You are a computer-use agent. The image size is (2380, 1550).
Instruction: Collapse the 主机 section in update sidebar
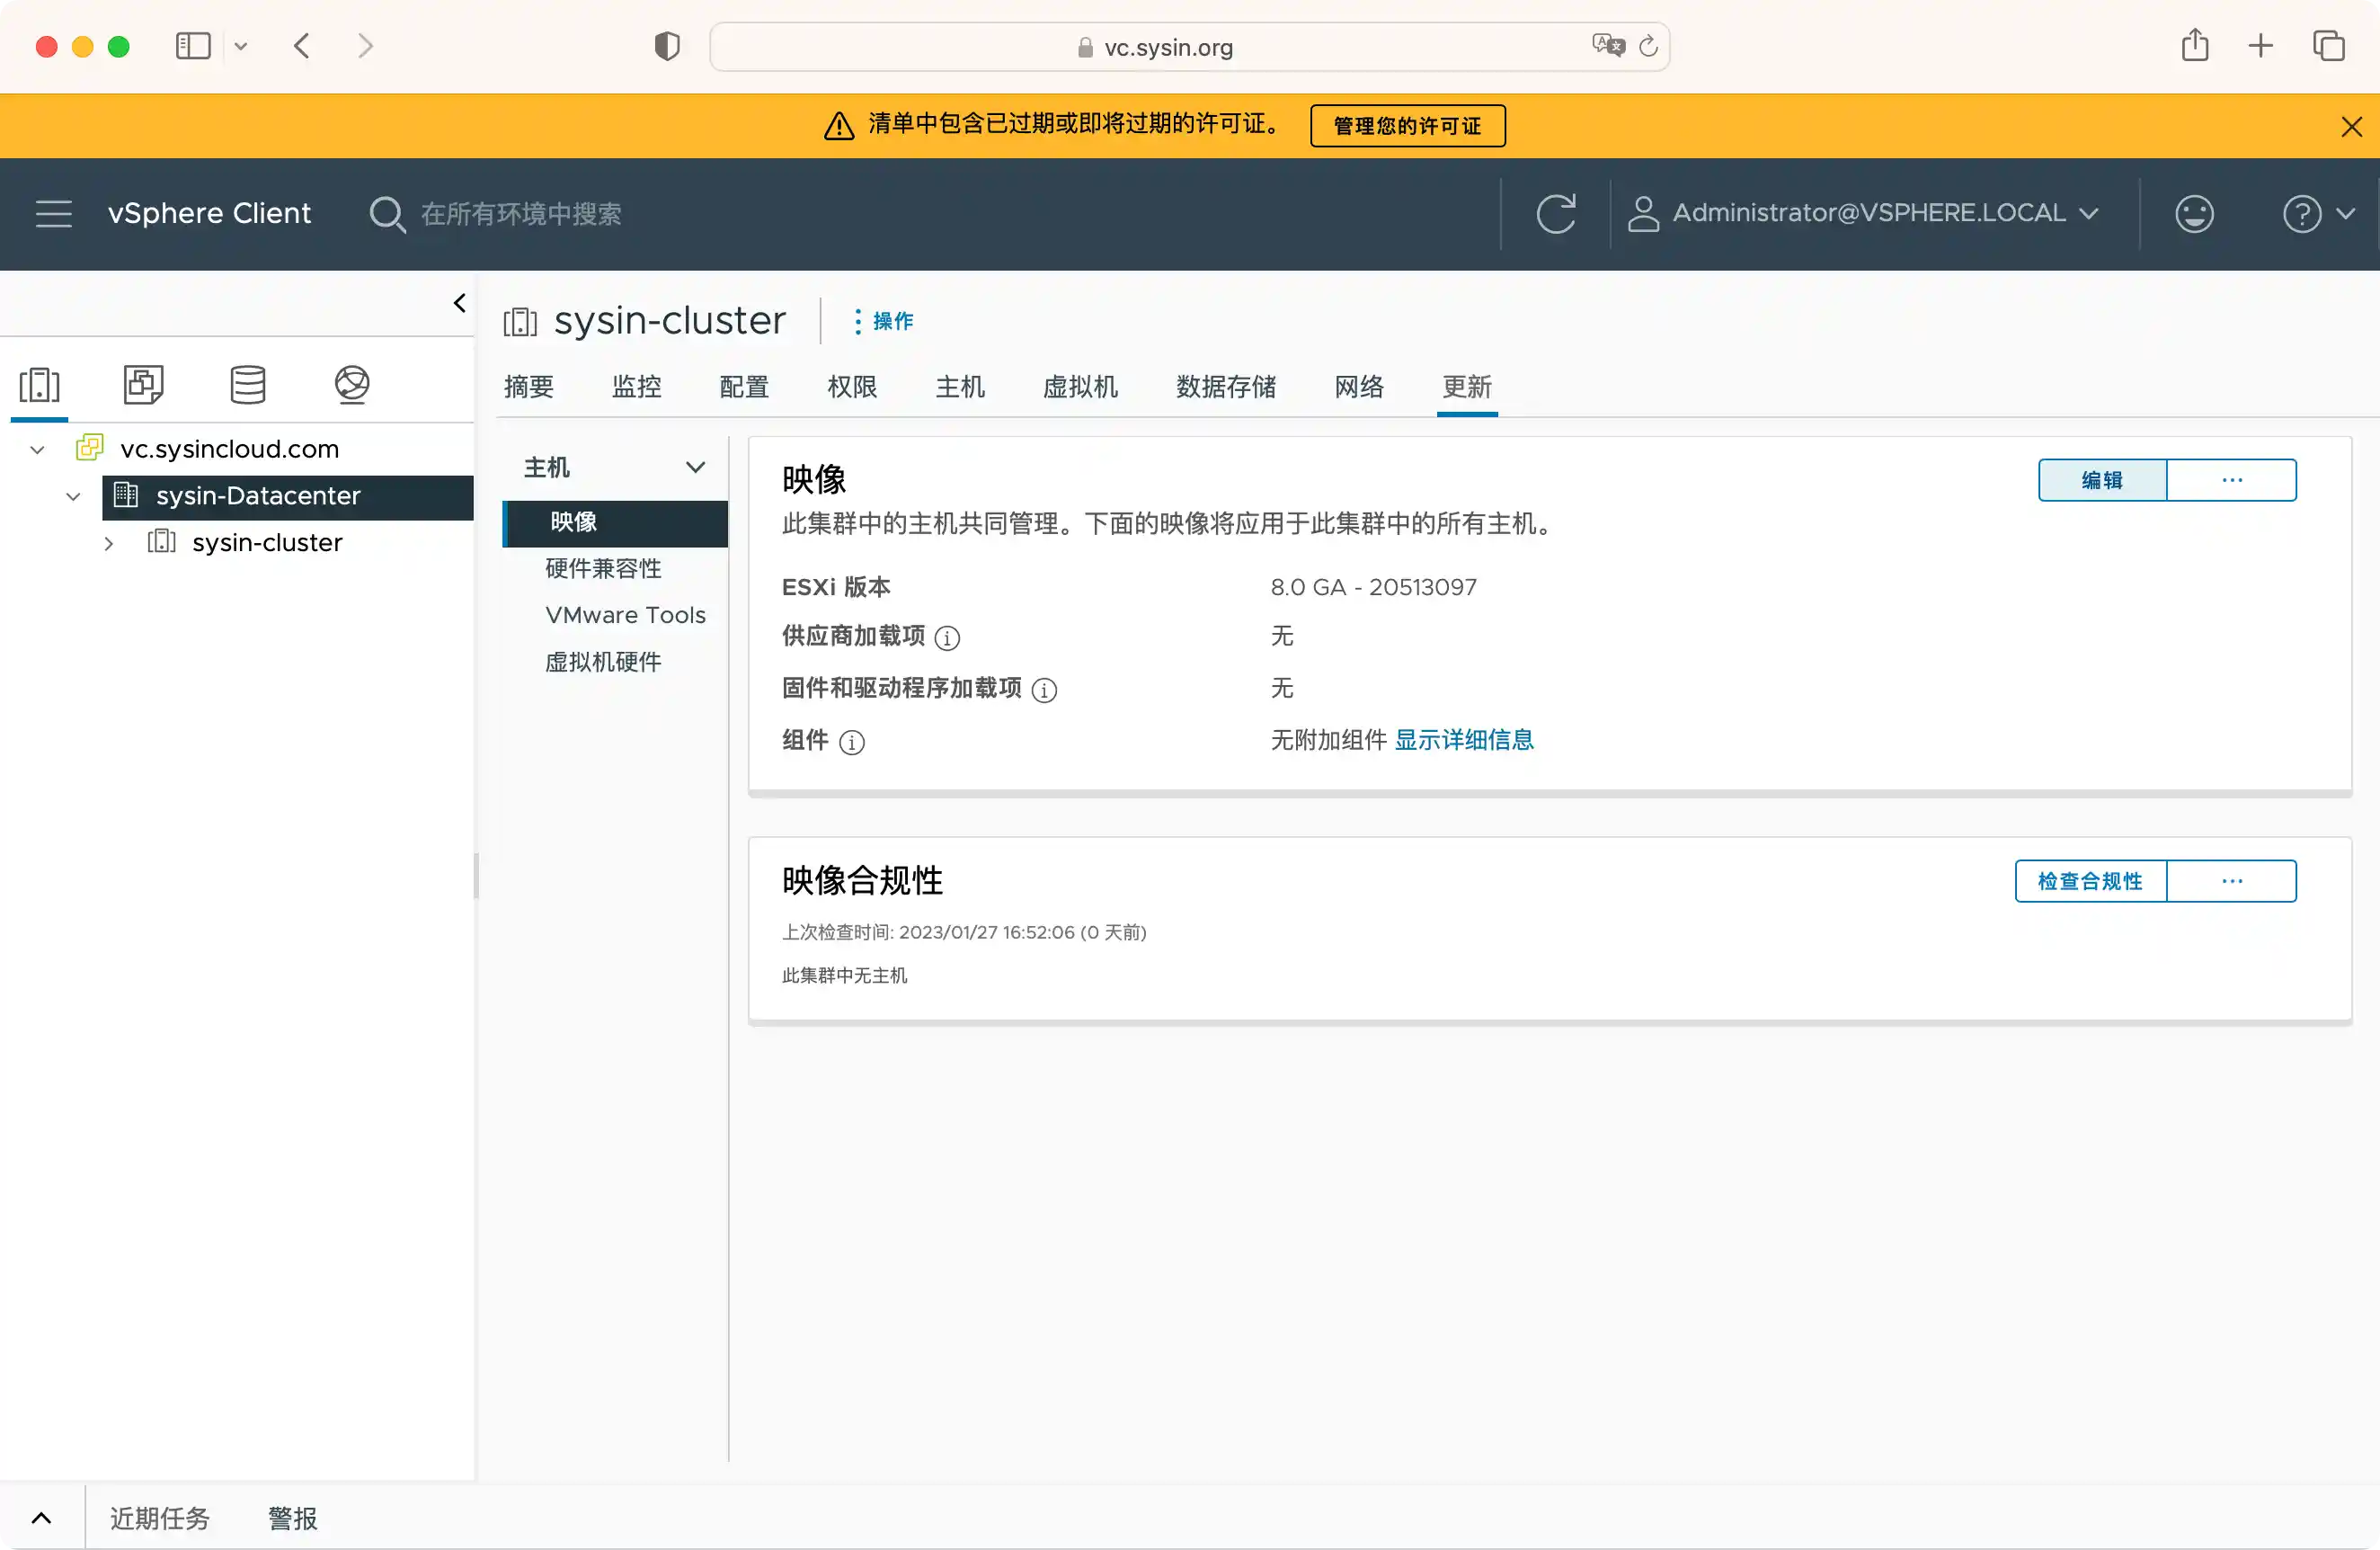(695, 467)
